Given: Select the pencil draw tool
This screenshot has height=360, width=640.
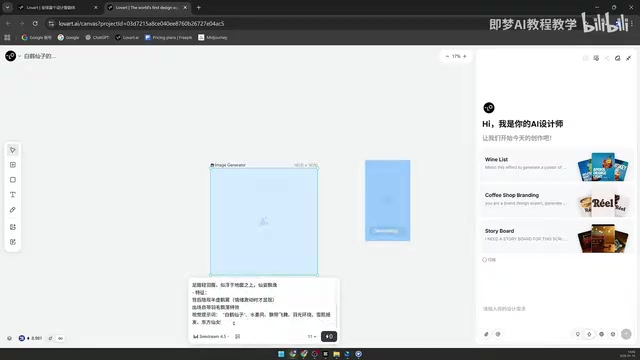Looking at the screenshot, I should 13,210.
